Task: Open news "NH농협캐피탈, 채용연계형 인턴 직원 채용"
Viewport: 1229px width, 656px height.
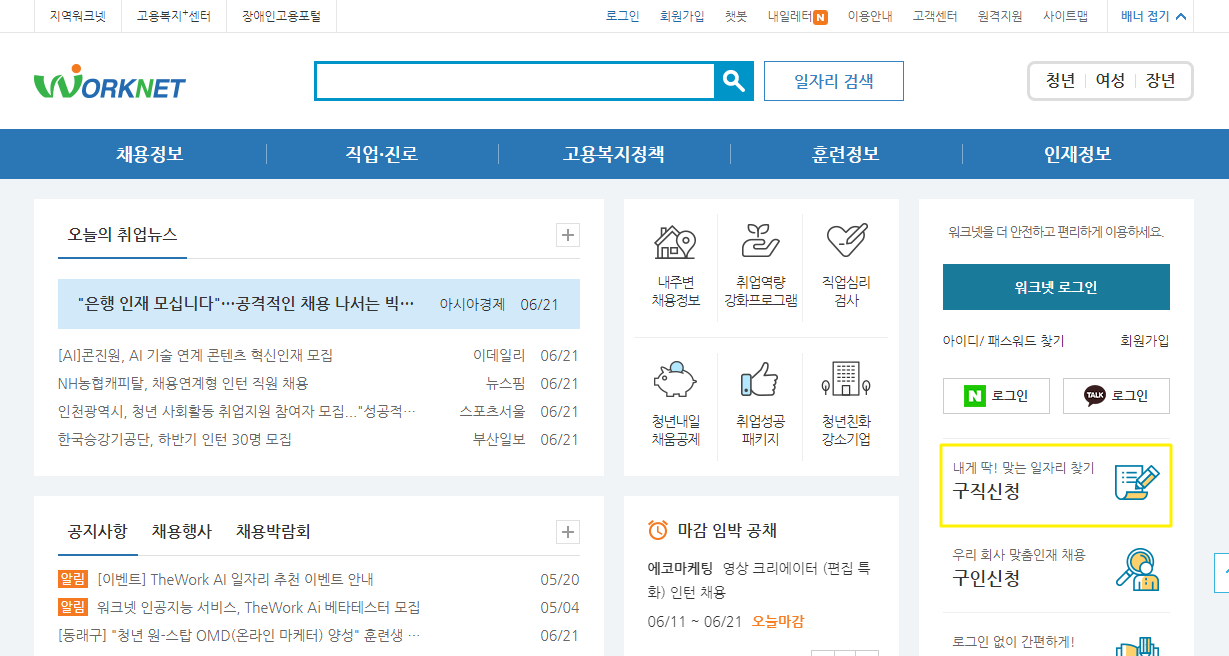Action: pos(183,384)
